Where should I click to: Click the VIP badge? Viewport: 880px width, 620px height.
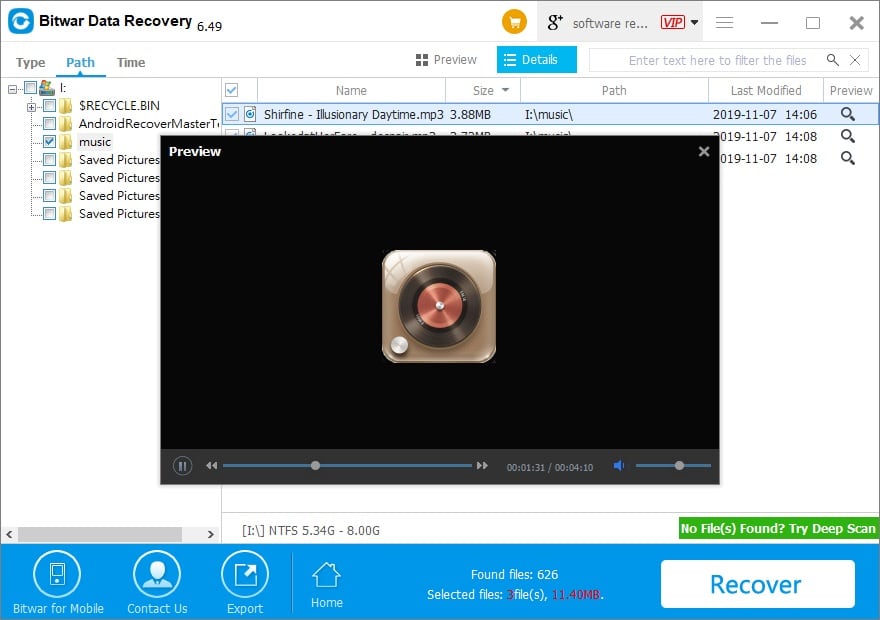tap(672, 22)
